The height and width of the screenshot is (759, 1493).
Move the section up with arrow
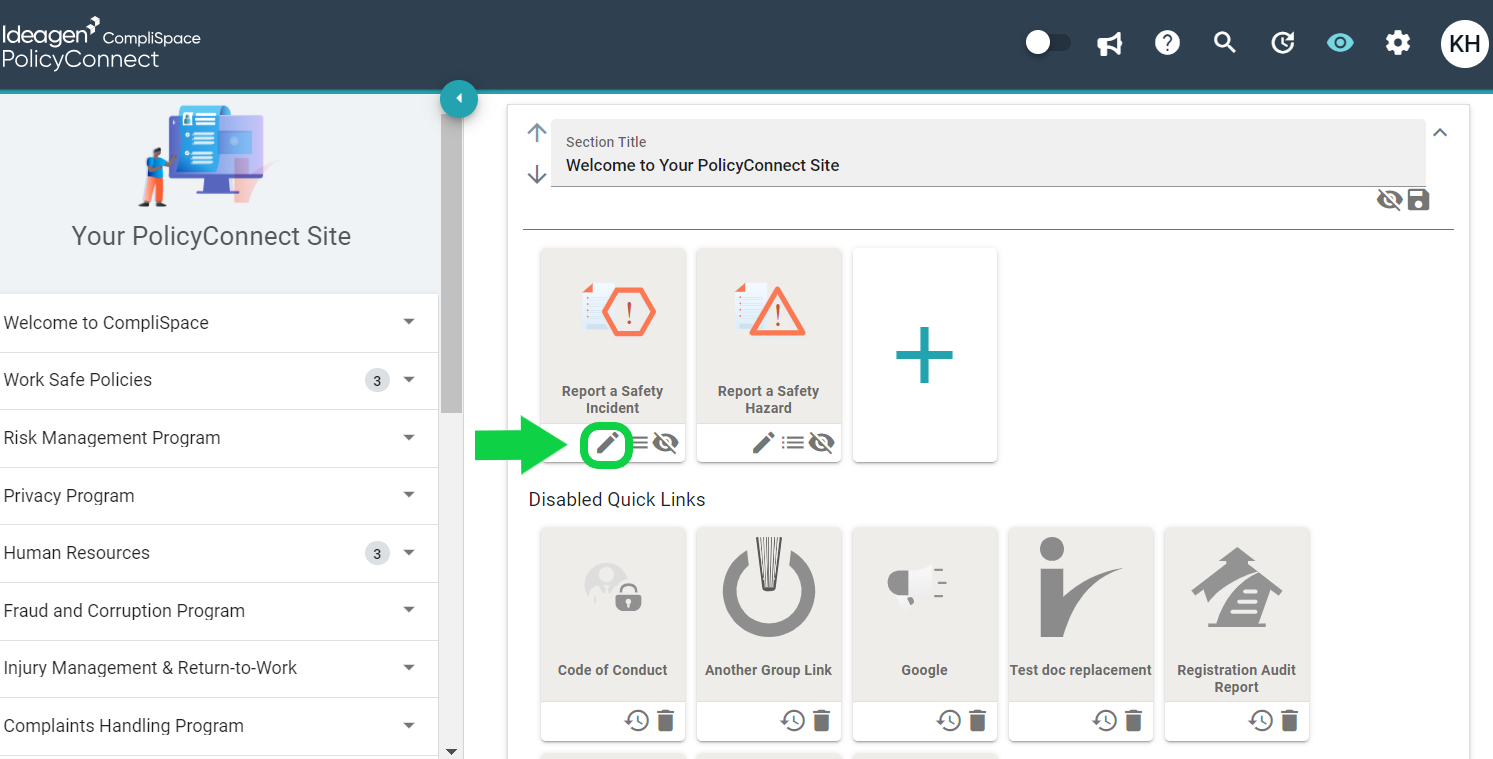tap(537, 132)
